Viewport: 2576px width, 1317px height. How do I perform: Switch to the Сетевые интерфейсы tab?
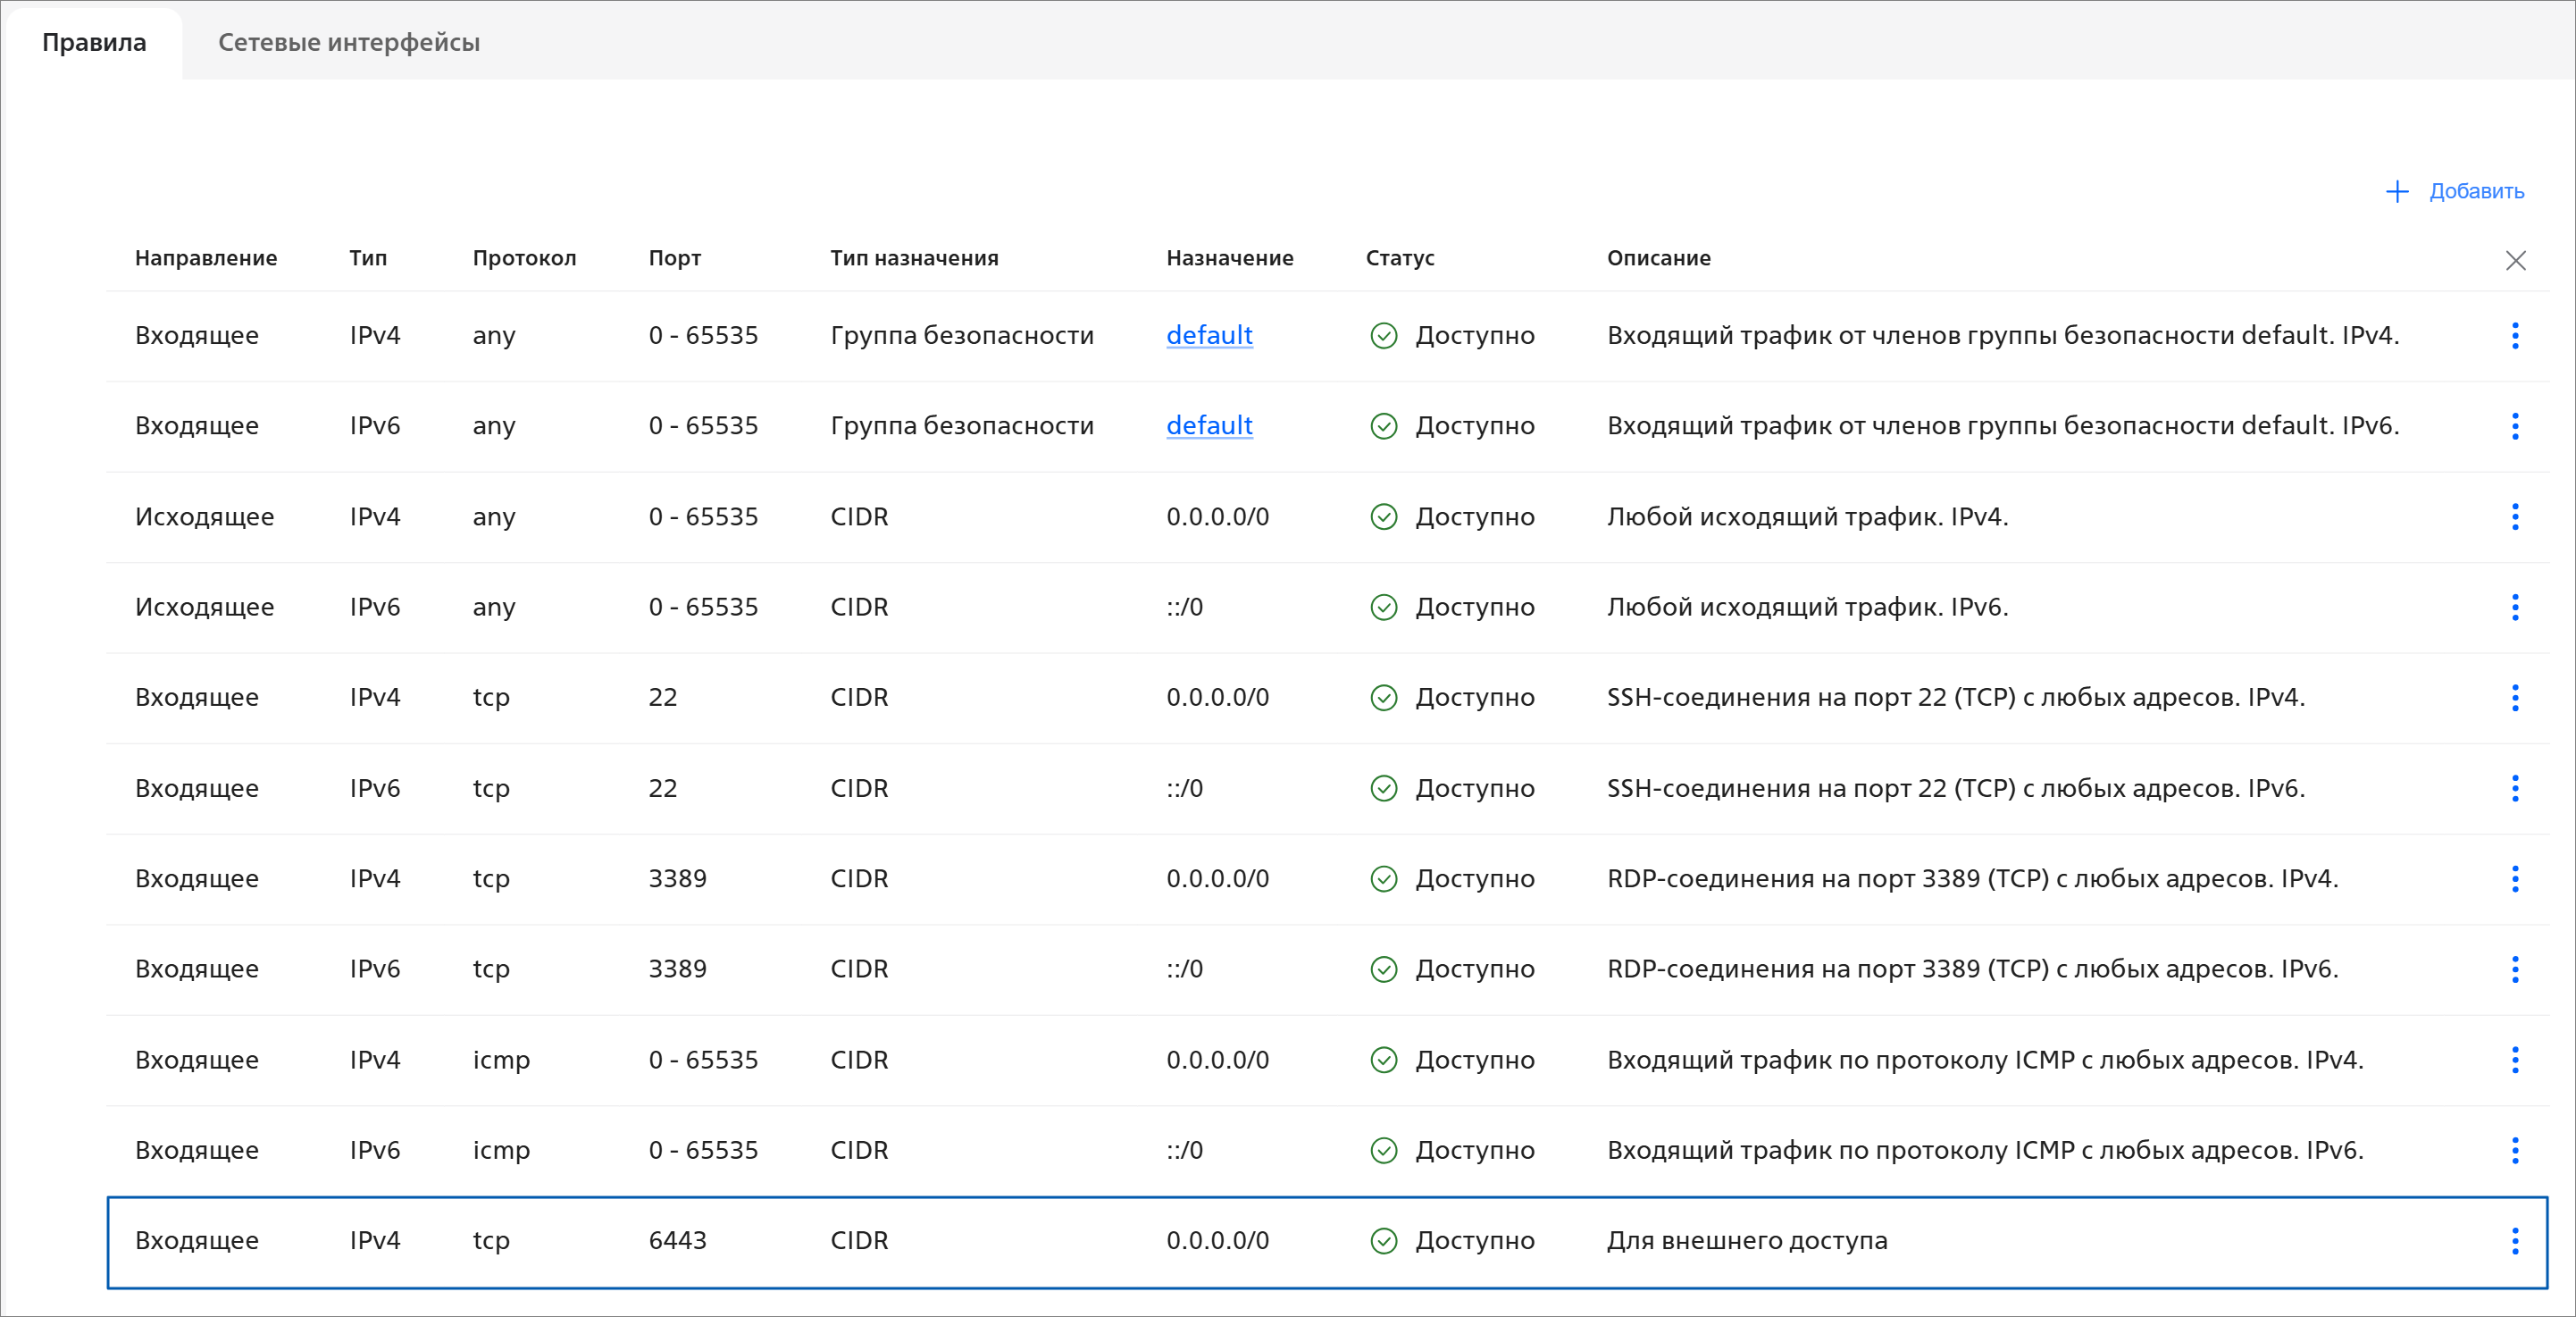point(349,43)
